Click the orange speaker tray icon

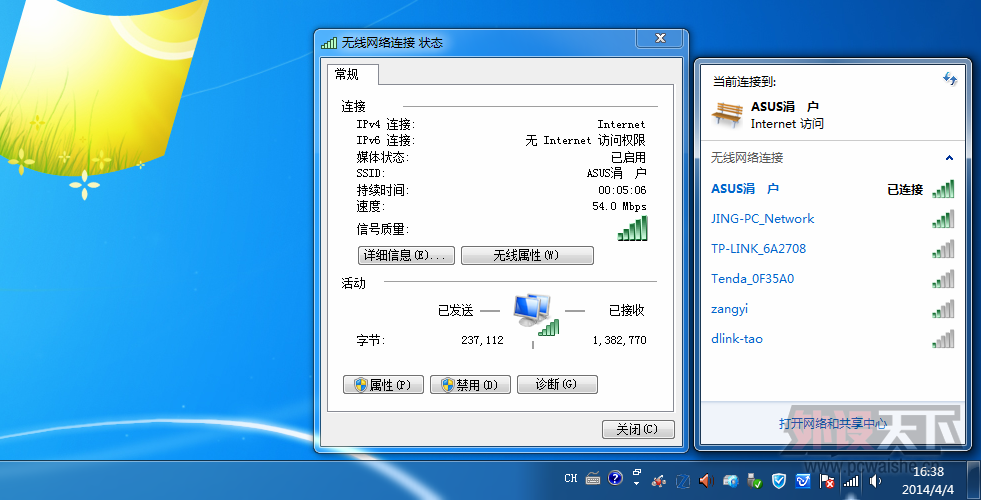click(706, 481)
